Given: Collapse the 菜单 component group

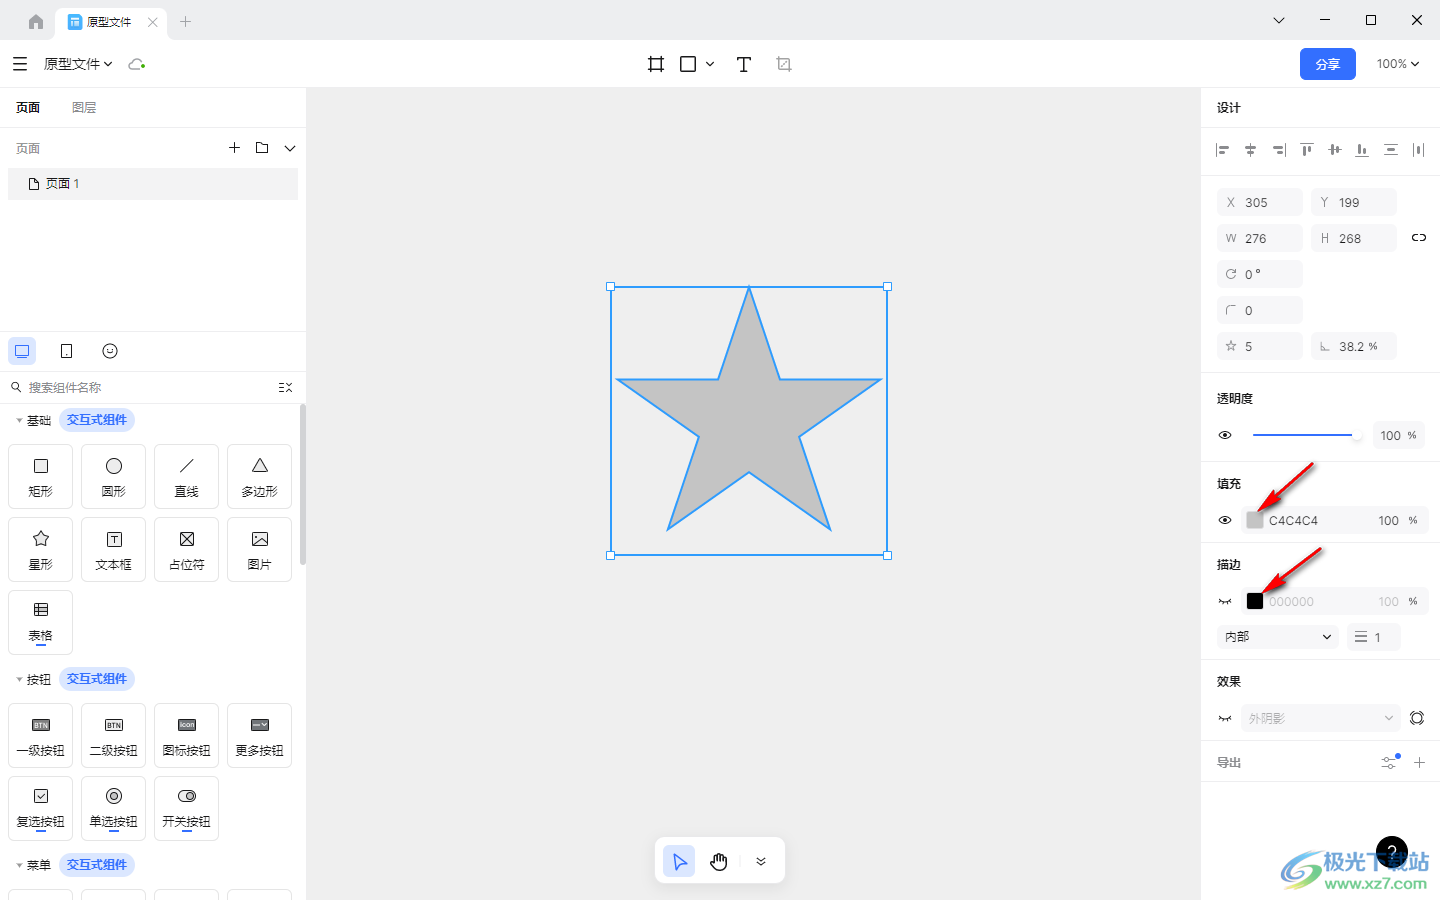Looking at the screenshot, I should click(19, 865).
